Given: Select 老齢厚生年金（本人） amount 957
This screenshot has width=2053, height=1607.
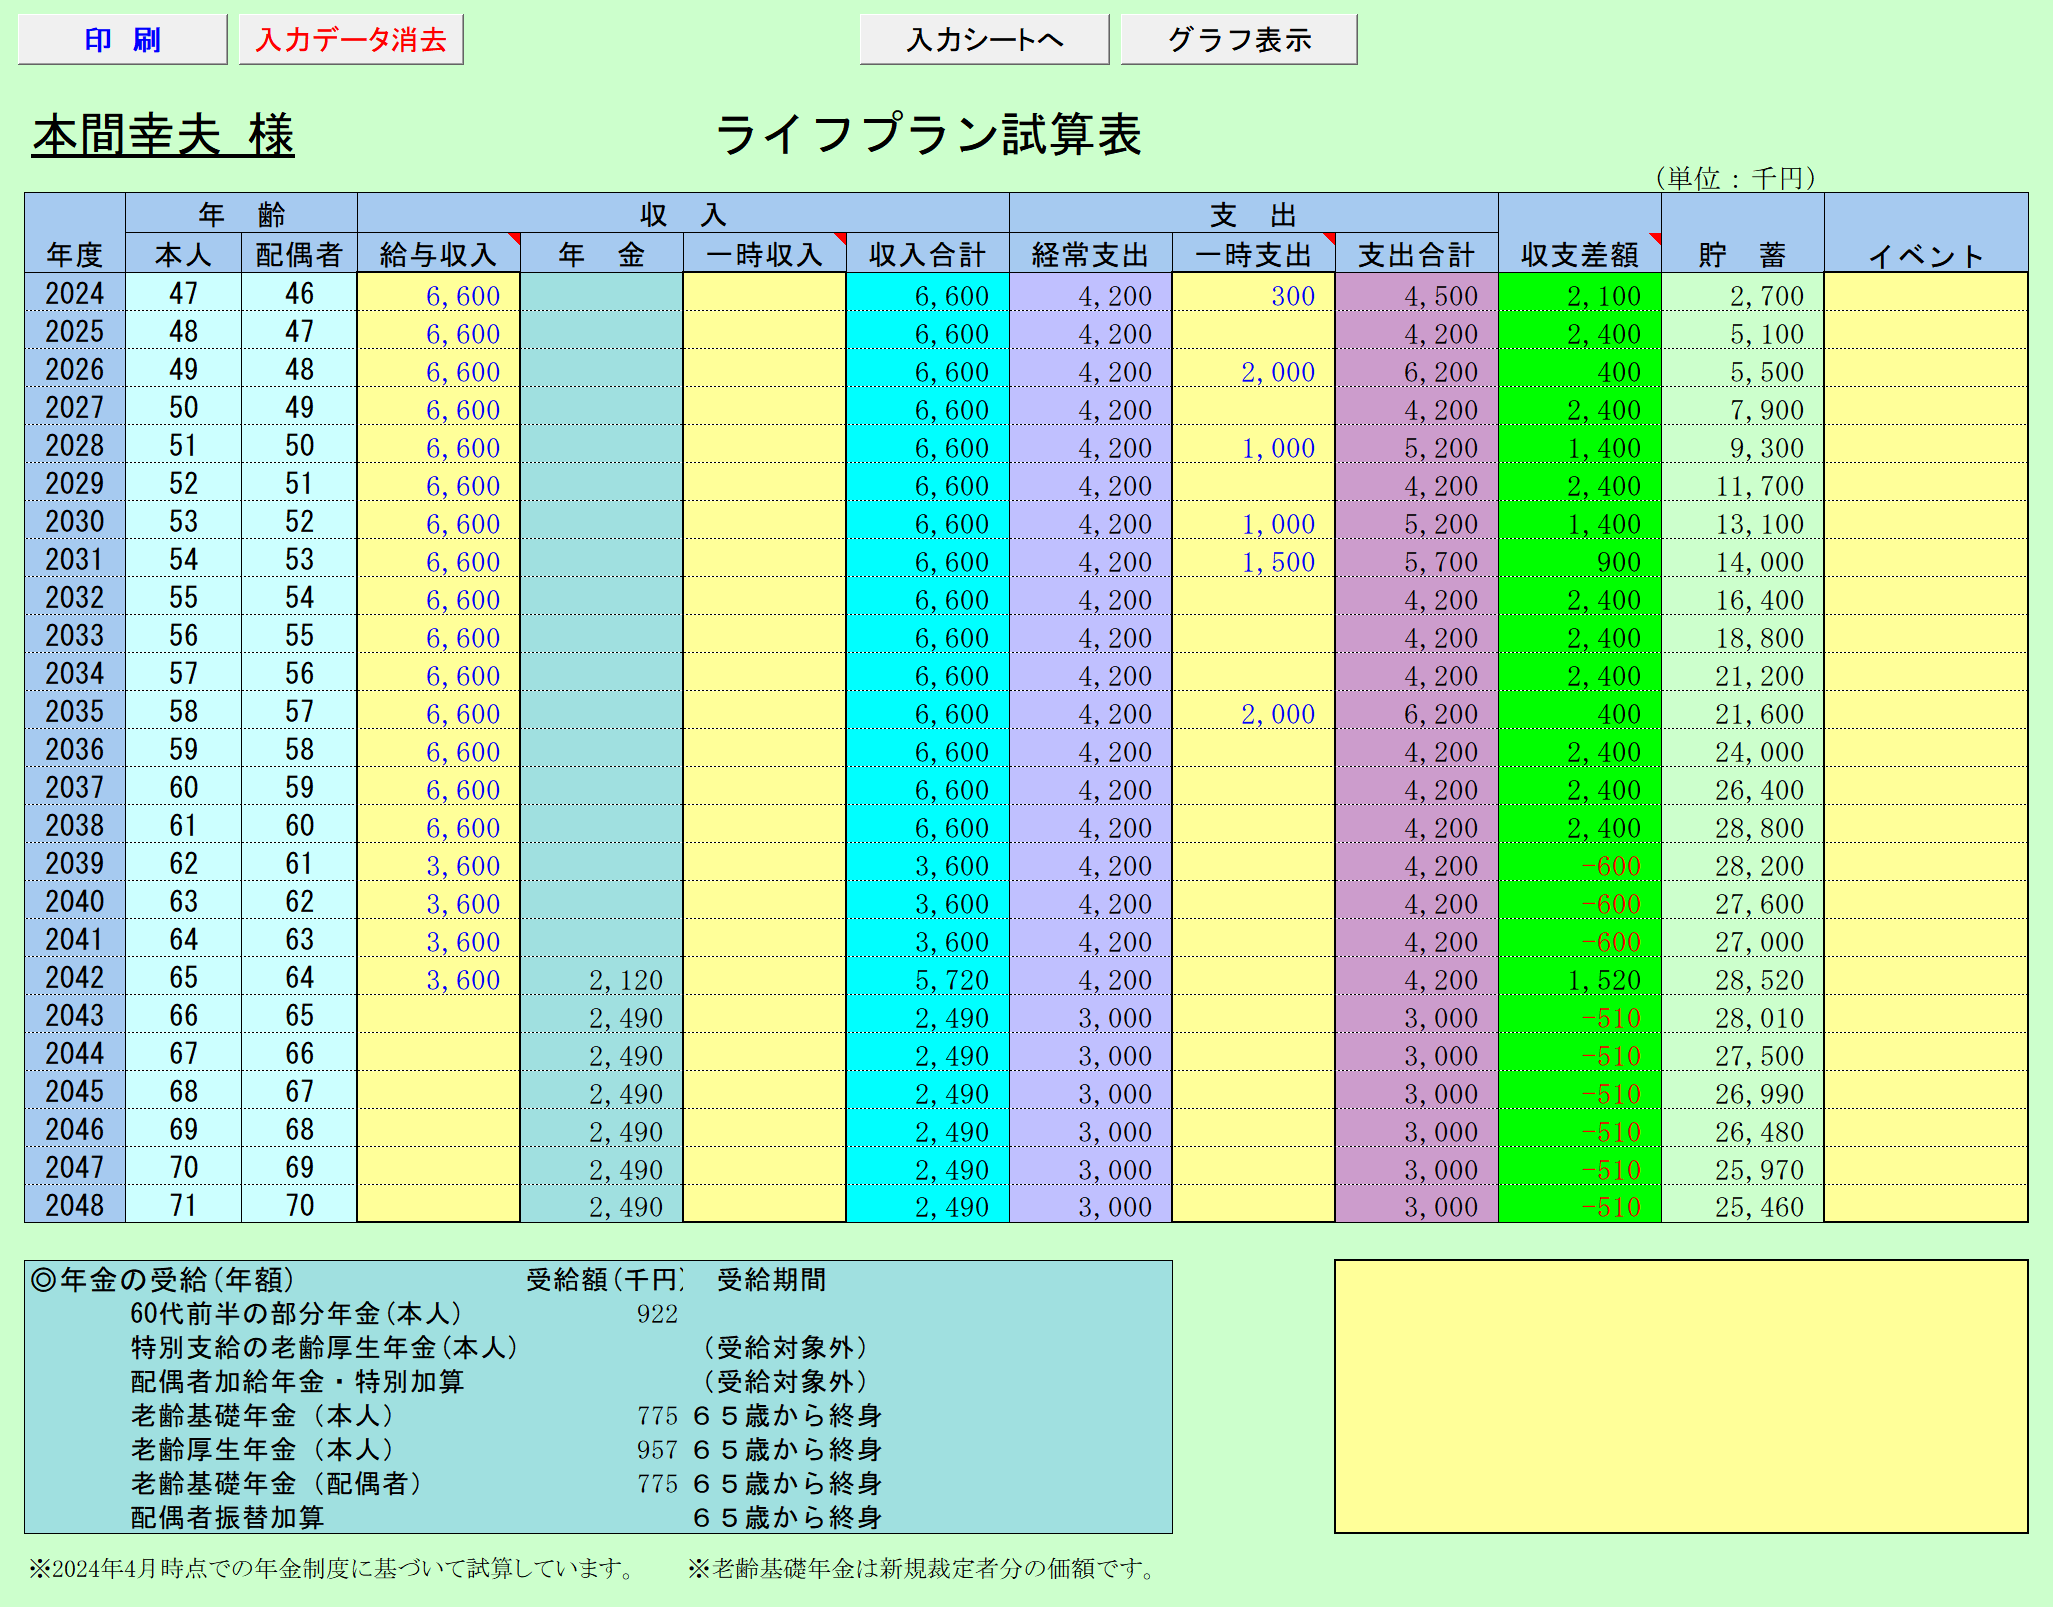Looking at the screenshot, I should 657,1450.
